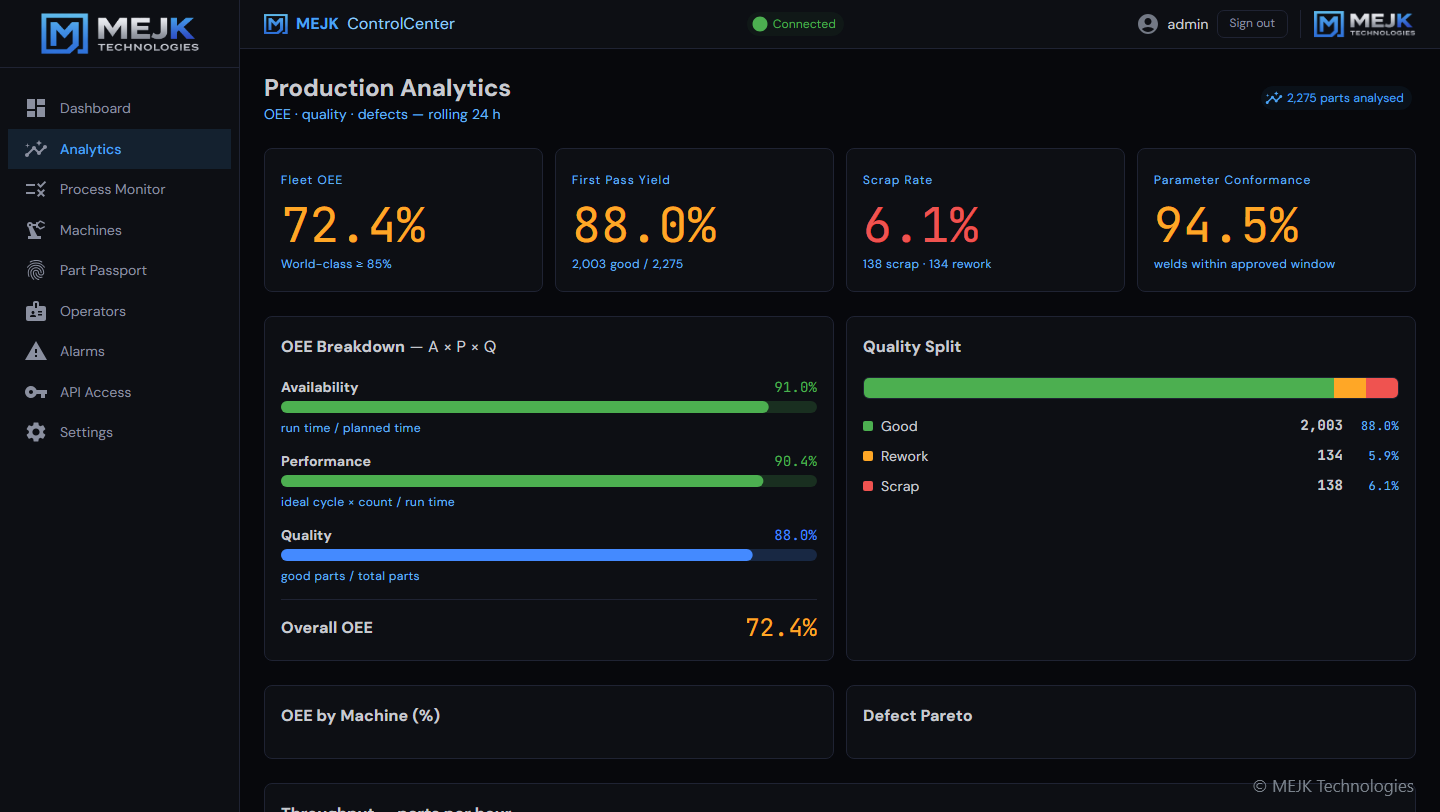Image resolution: width=1440 pixels, height=812 pixels.
Task: Click the Process Monitor checklist icon
Action: pos(36,189)
